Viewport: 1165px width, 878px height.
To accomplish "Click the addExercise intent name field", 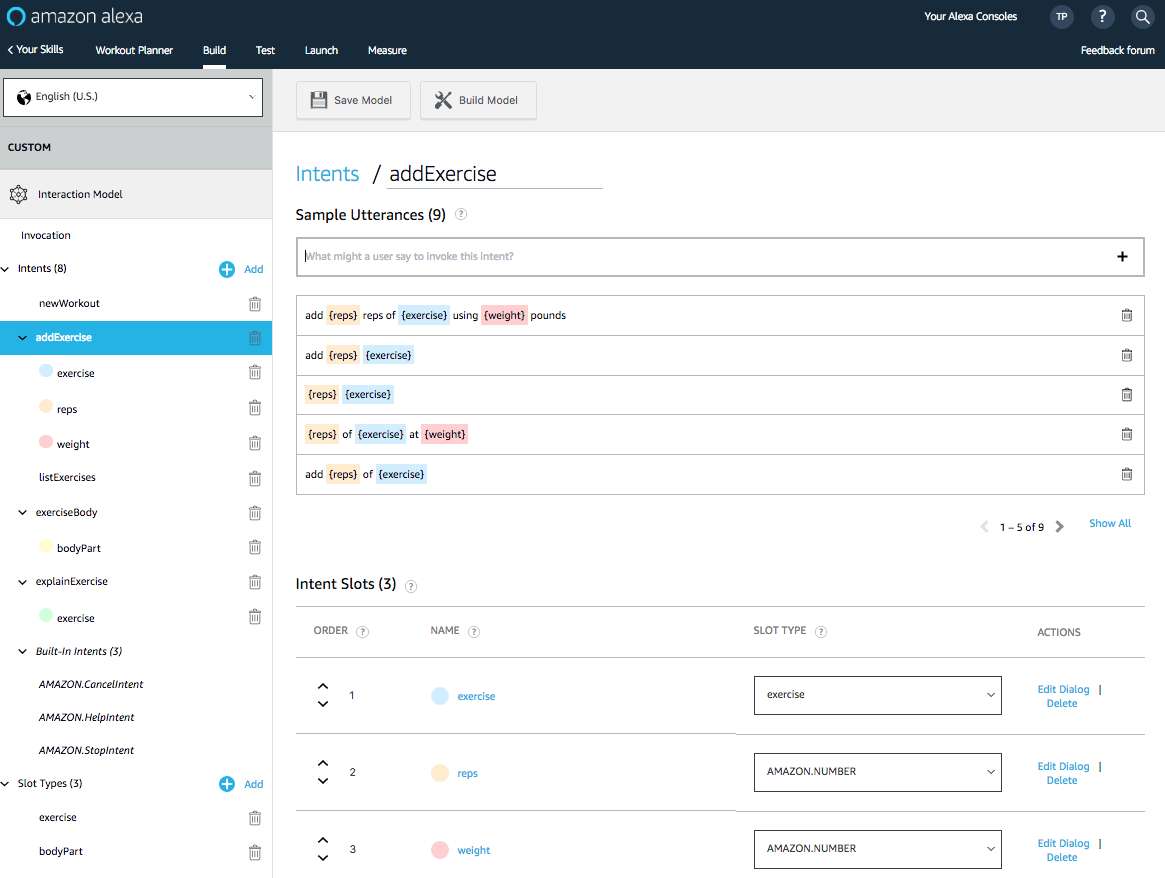I will (494, 175).
